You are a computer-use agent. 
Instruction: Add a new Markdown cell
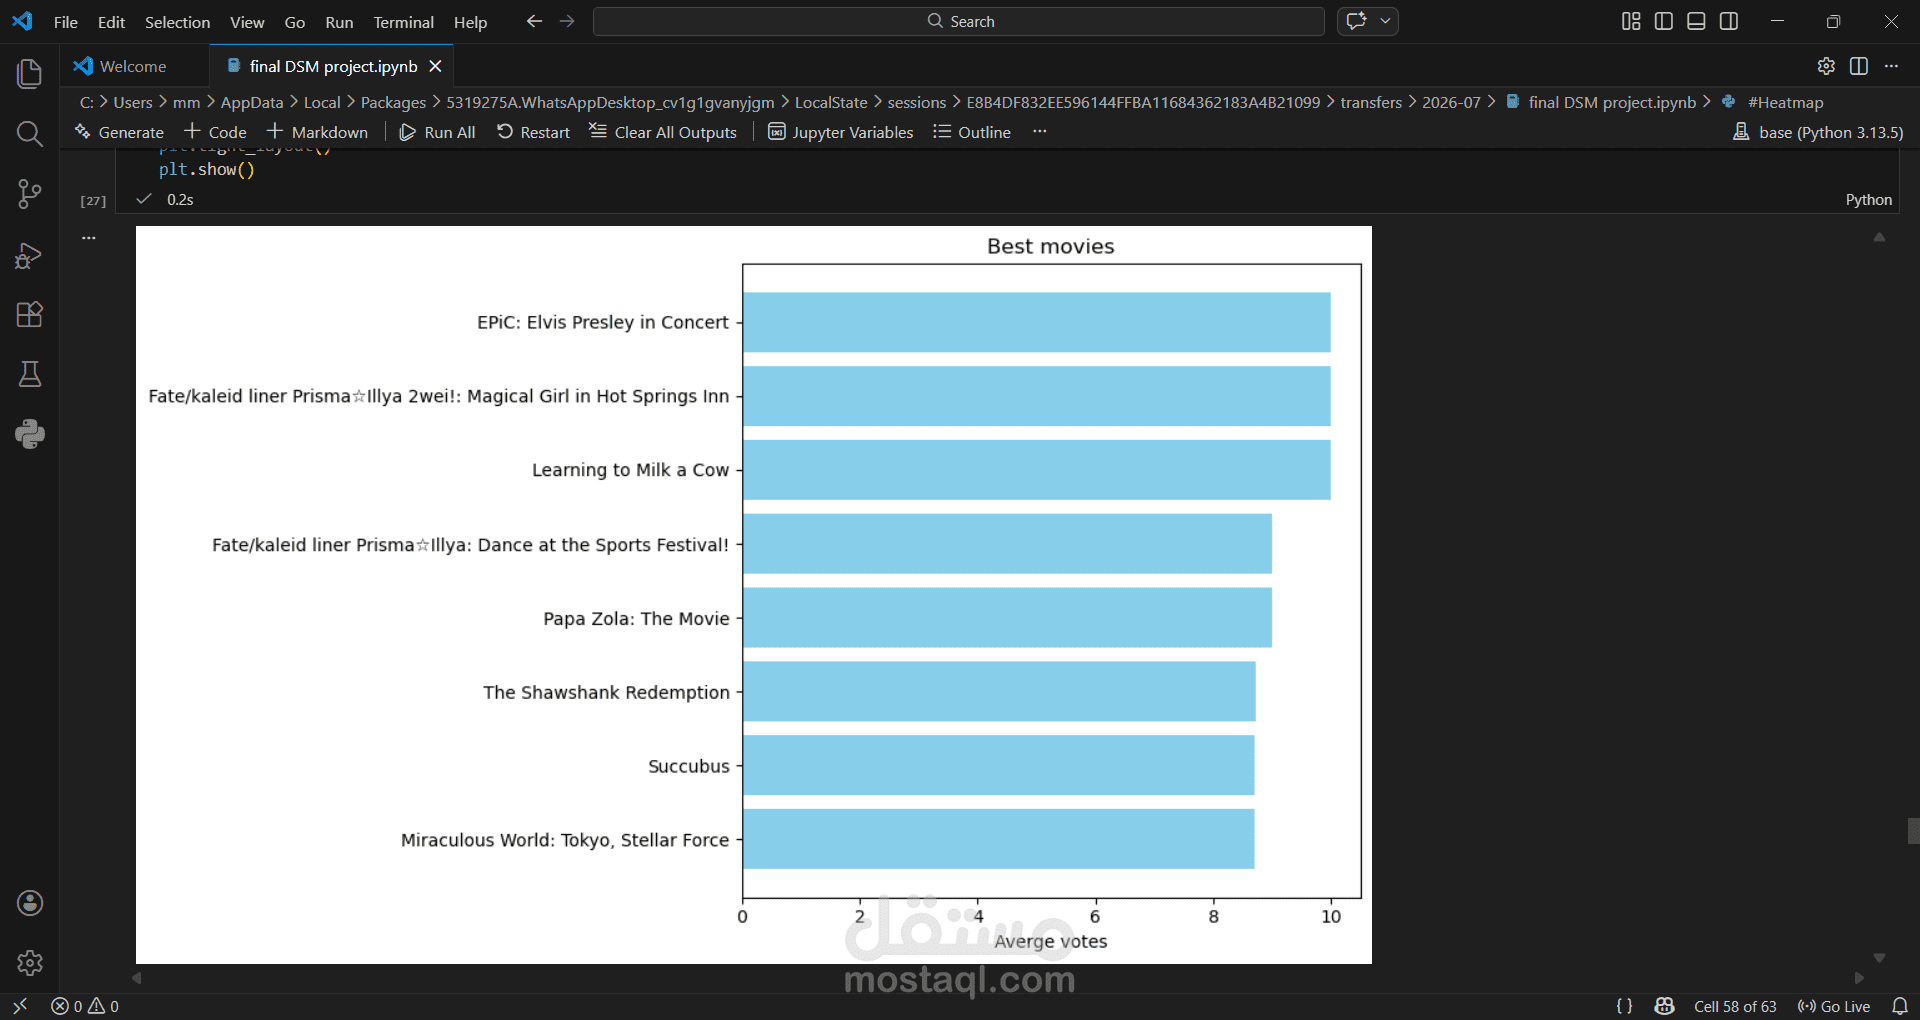pyautogui.click(x=317, y=132)
